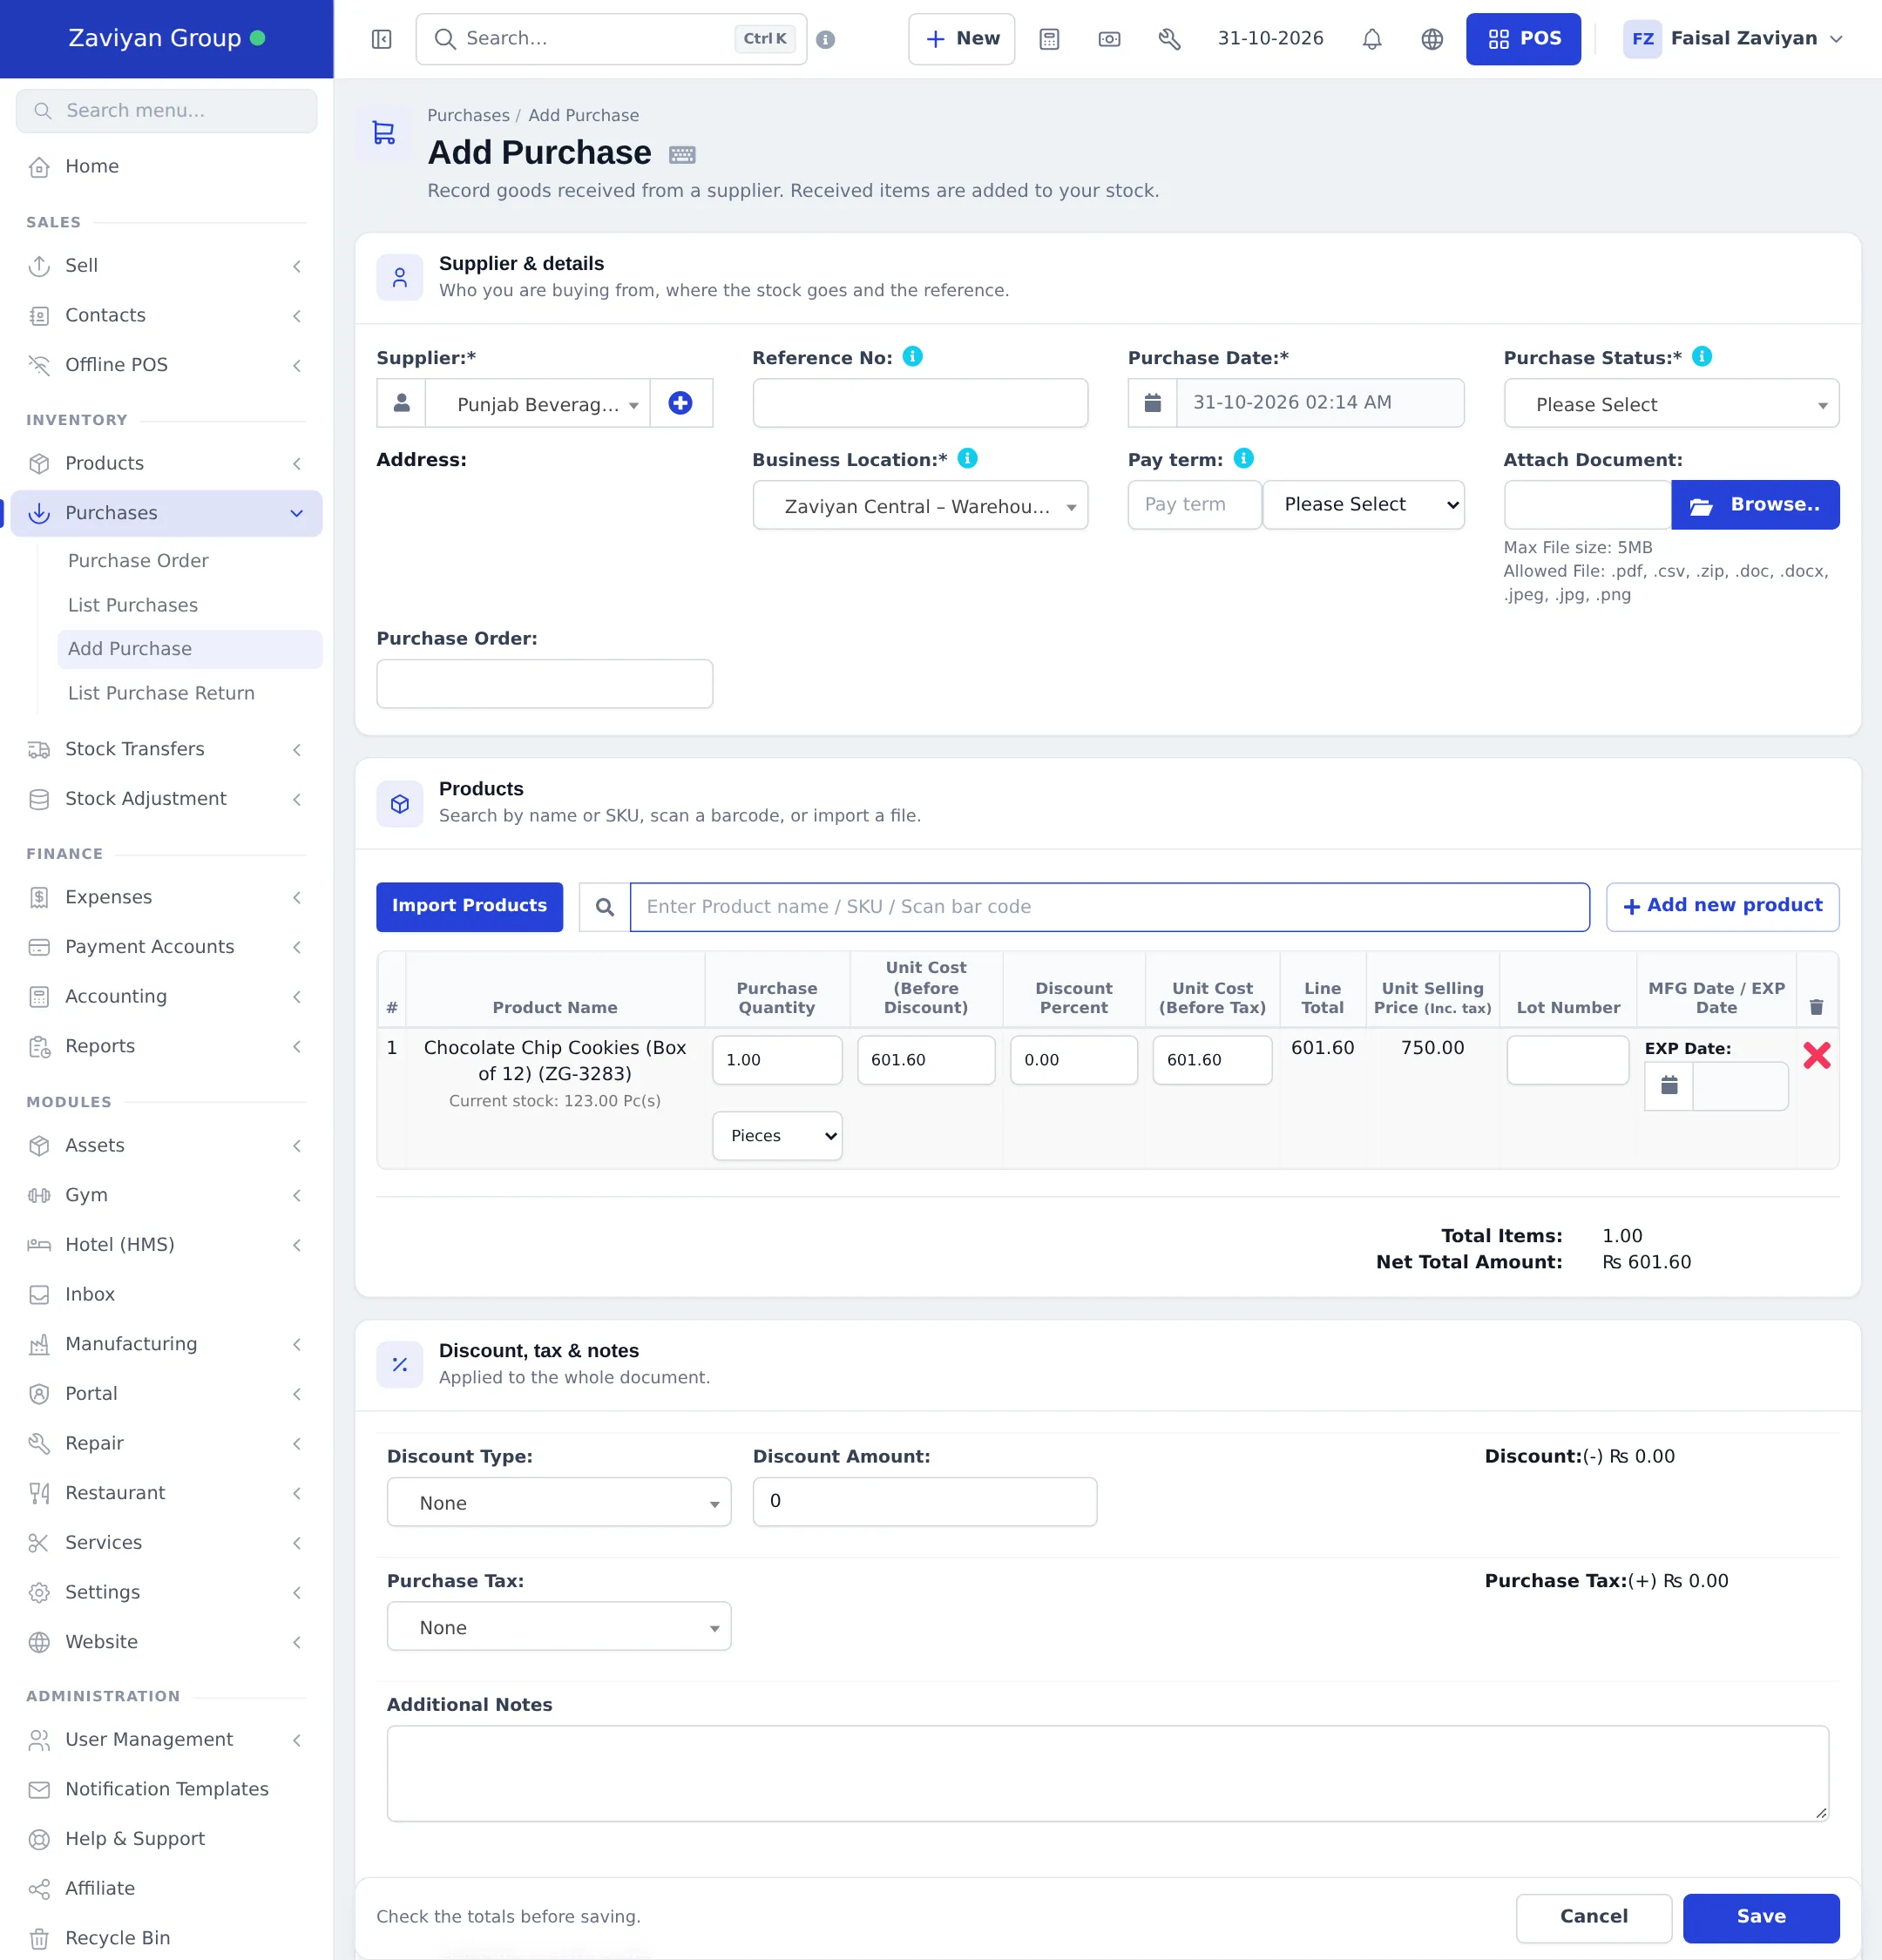Click Import Products button
Viewport: 1882px width, 1960px height.
[469, 906]
